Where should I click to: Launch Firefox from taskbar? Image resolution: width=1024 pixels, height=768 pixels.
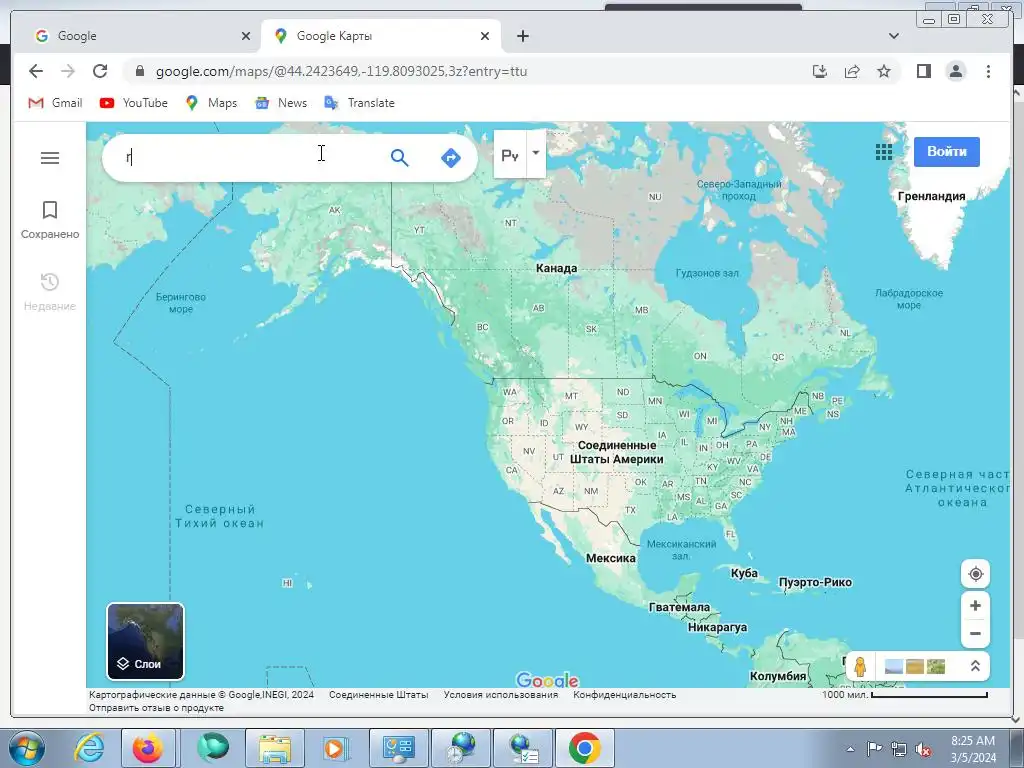pyautogui.click(x=148, y=748)
